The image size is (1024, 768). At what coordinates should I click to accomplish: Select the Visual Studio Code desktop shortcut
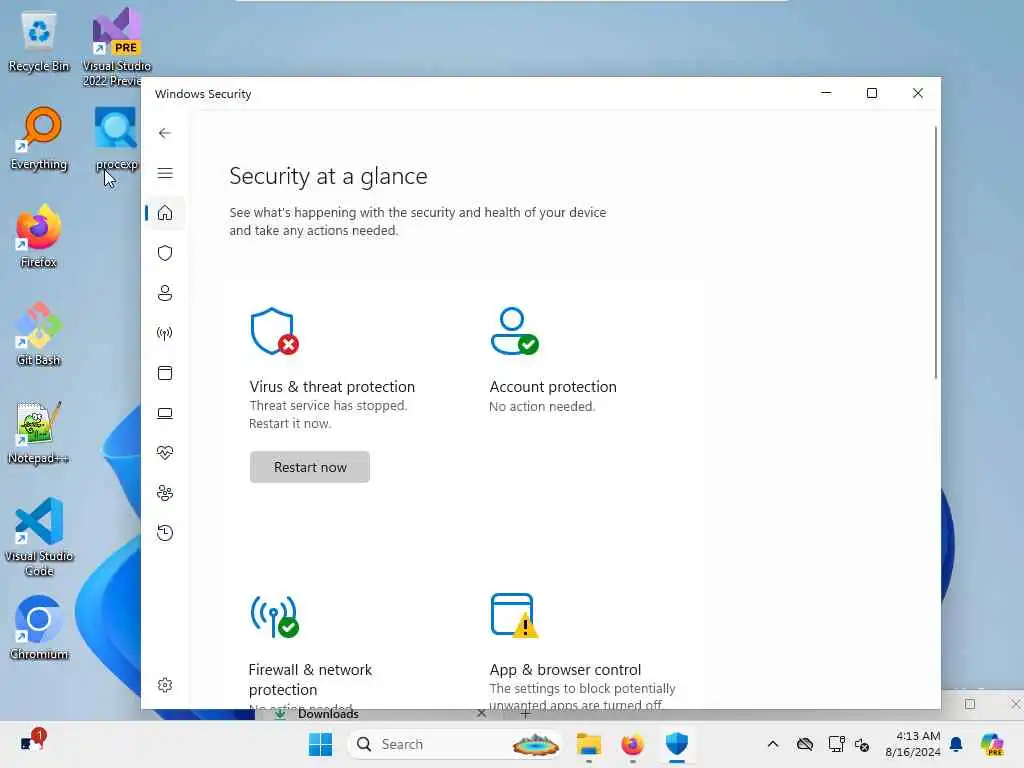[39, 537]
